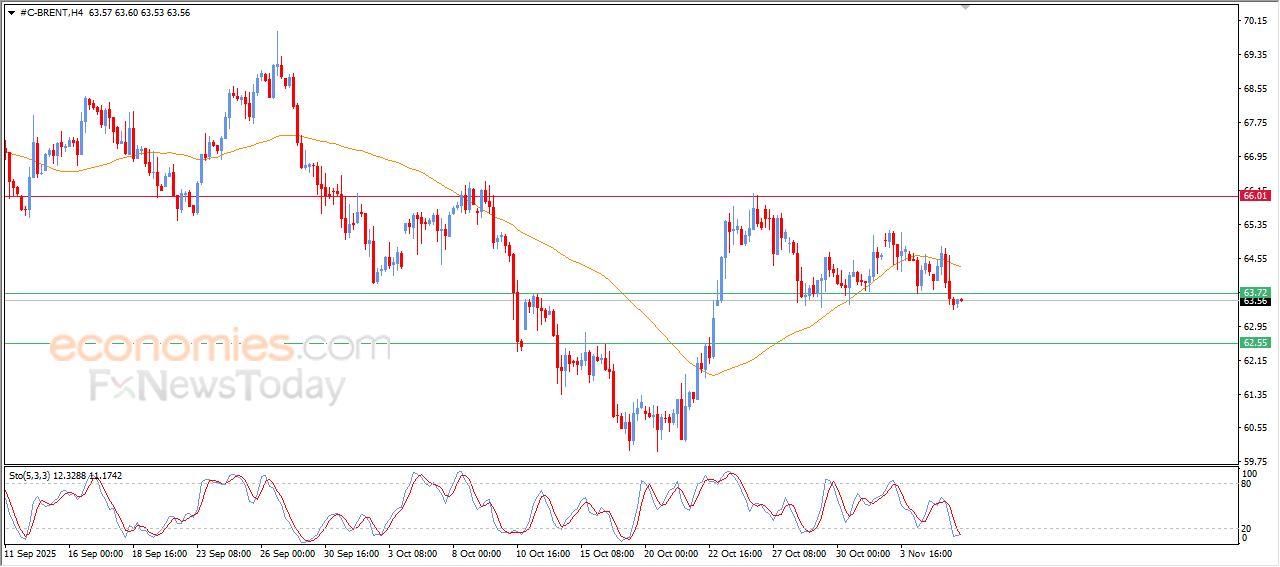Click the 66.95 price axis label

coord(1254,157)
